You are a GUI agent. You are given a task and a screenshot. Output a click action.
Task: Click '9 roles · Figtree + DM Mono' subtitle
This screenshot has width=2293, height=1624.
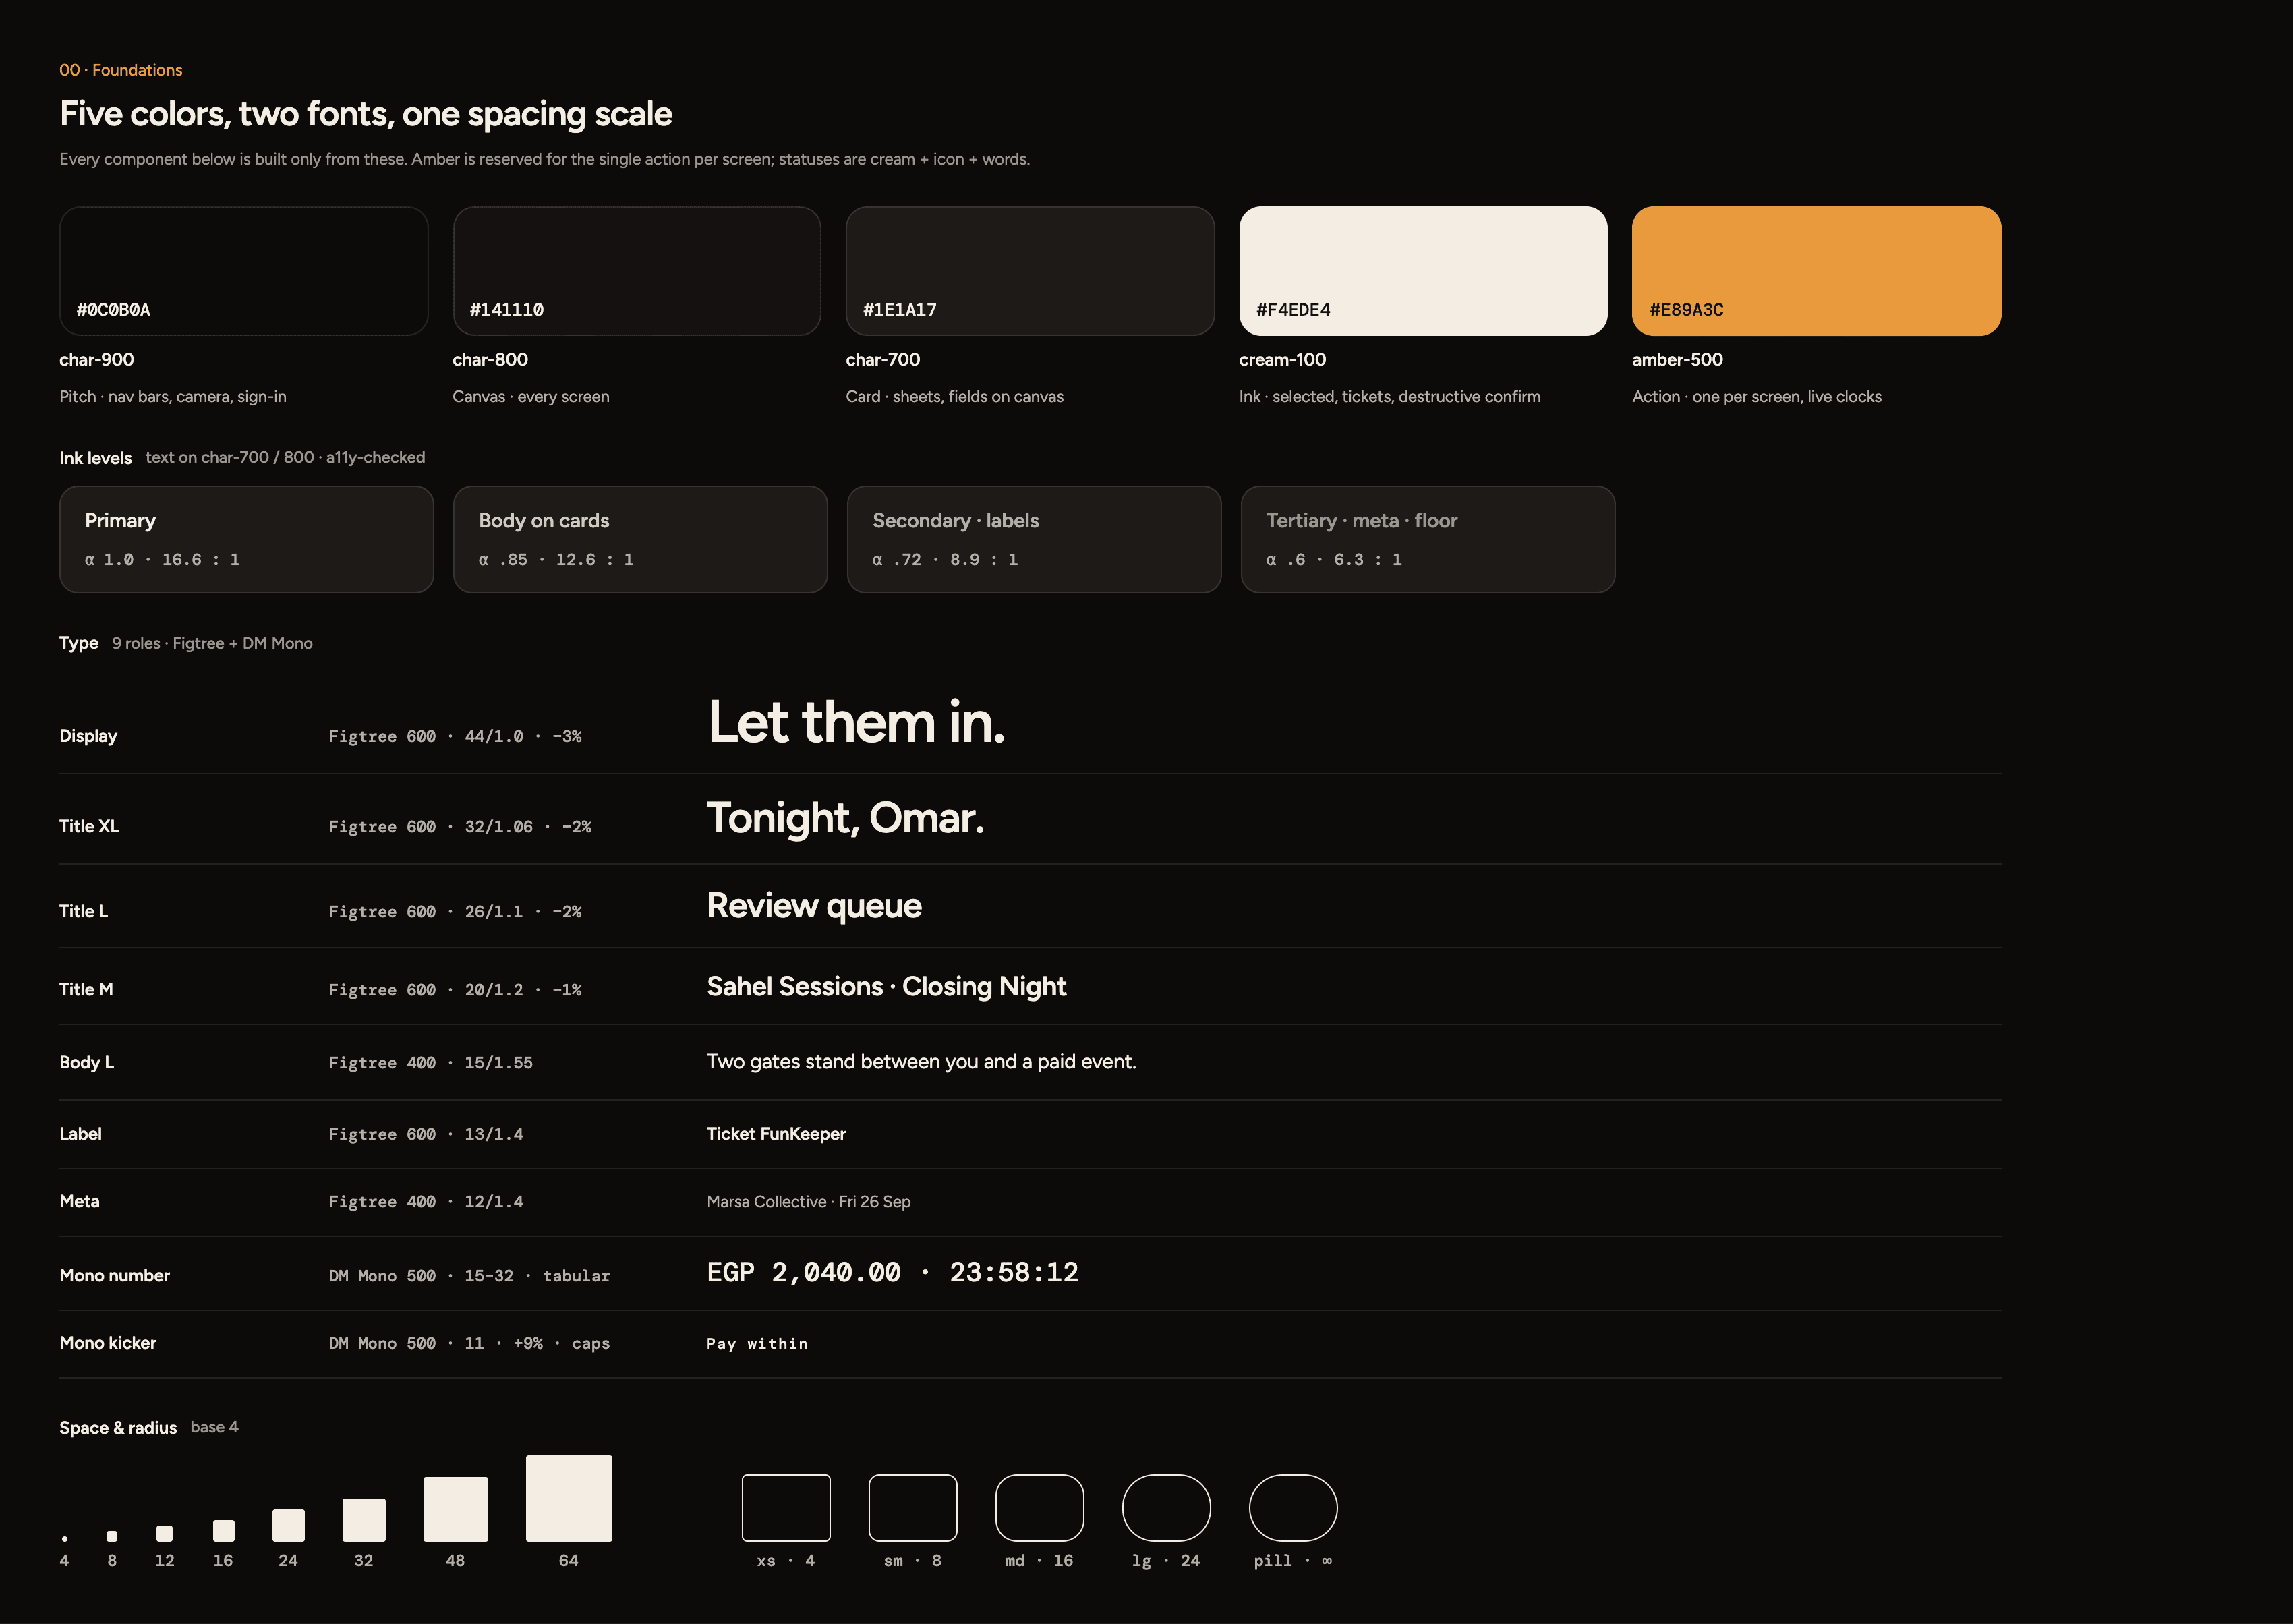(212, 644)
